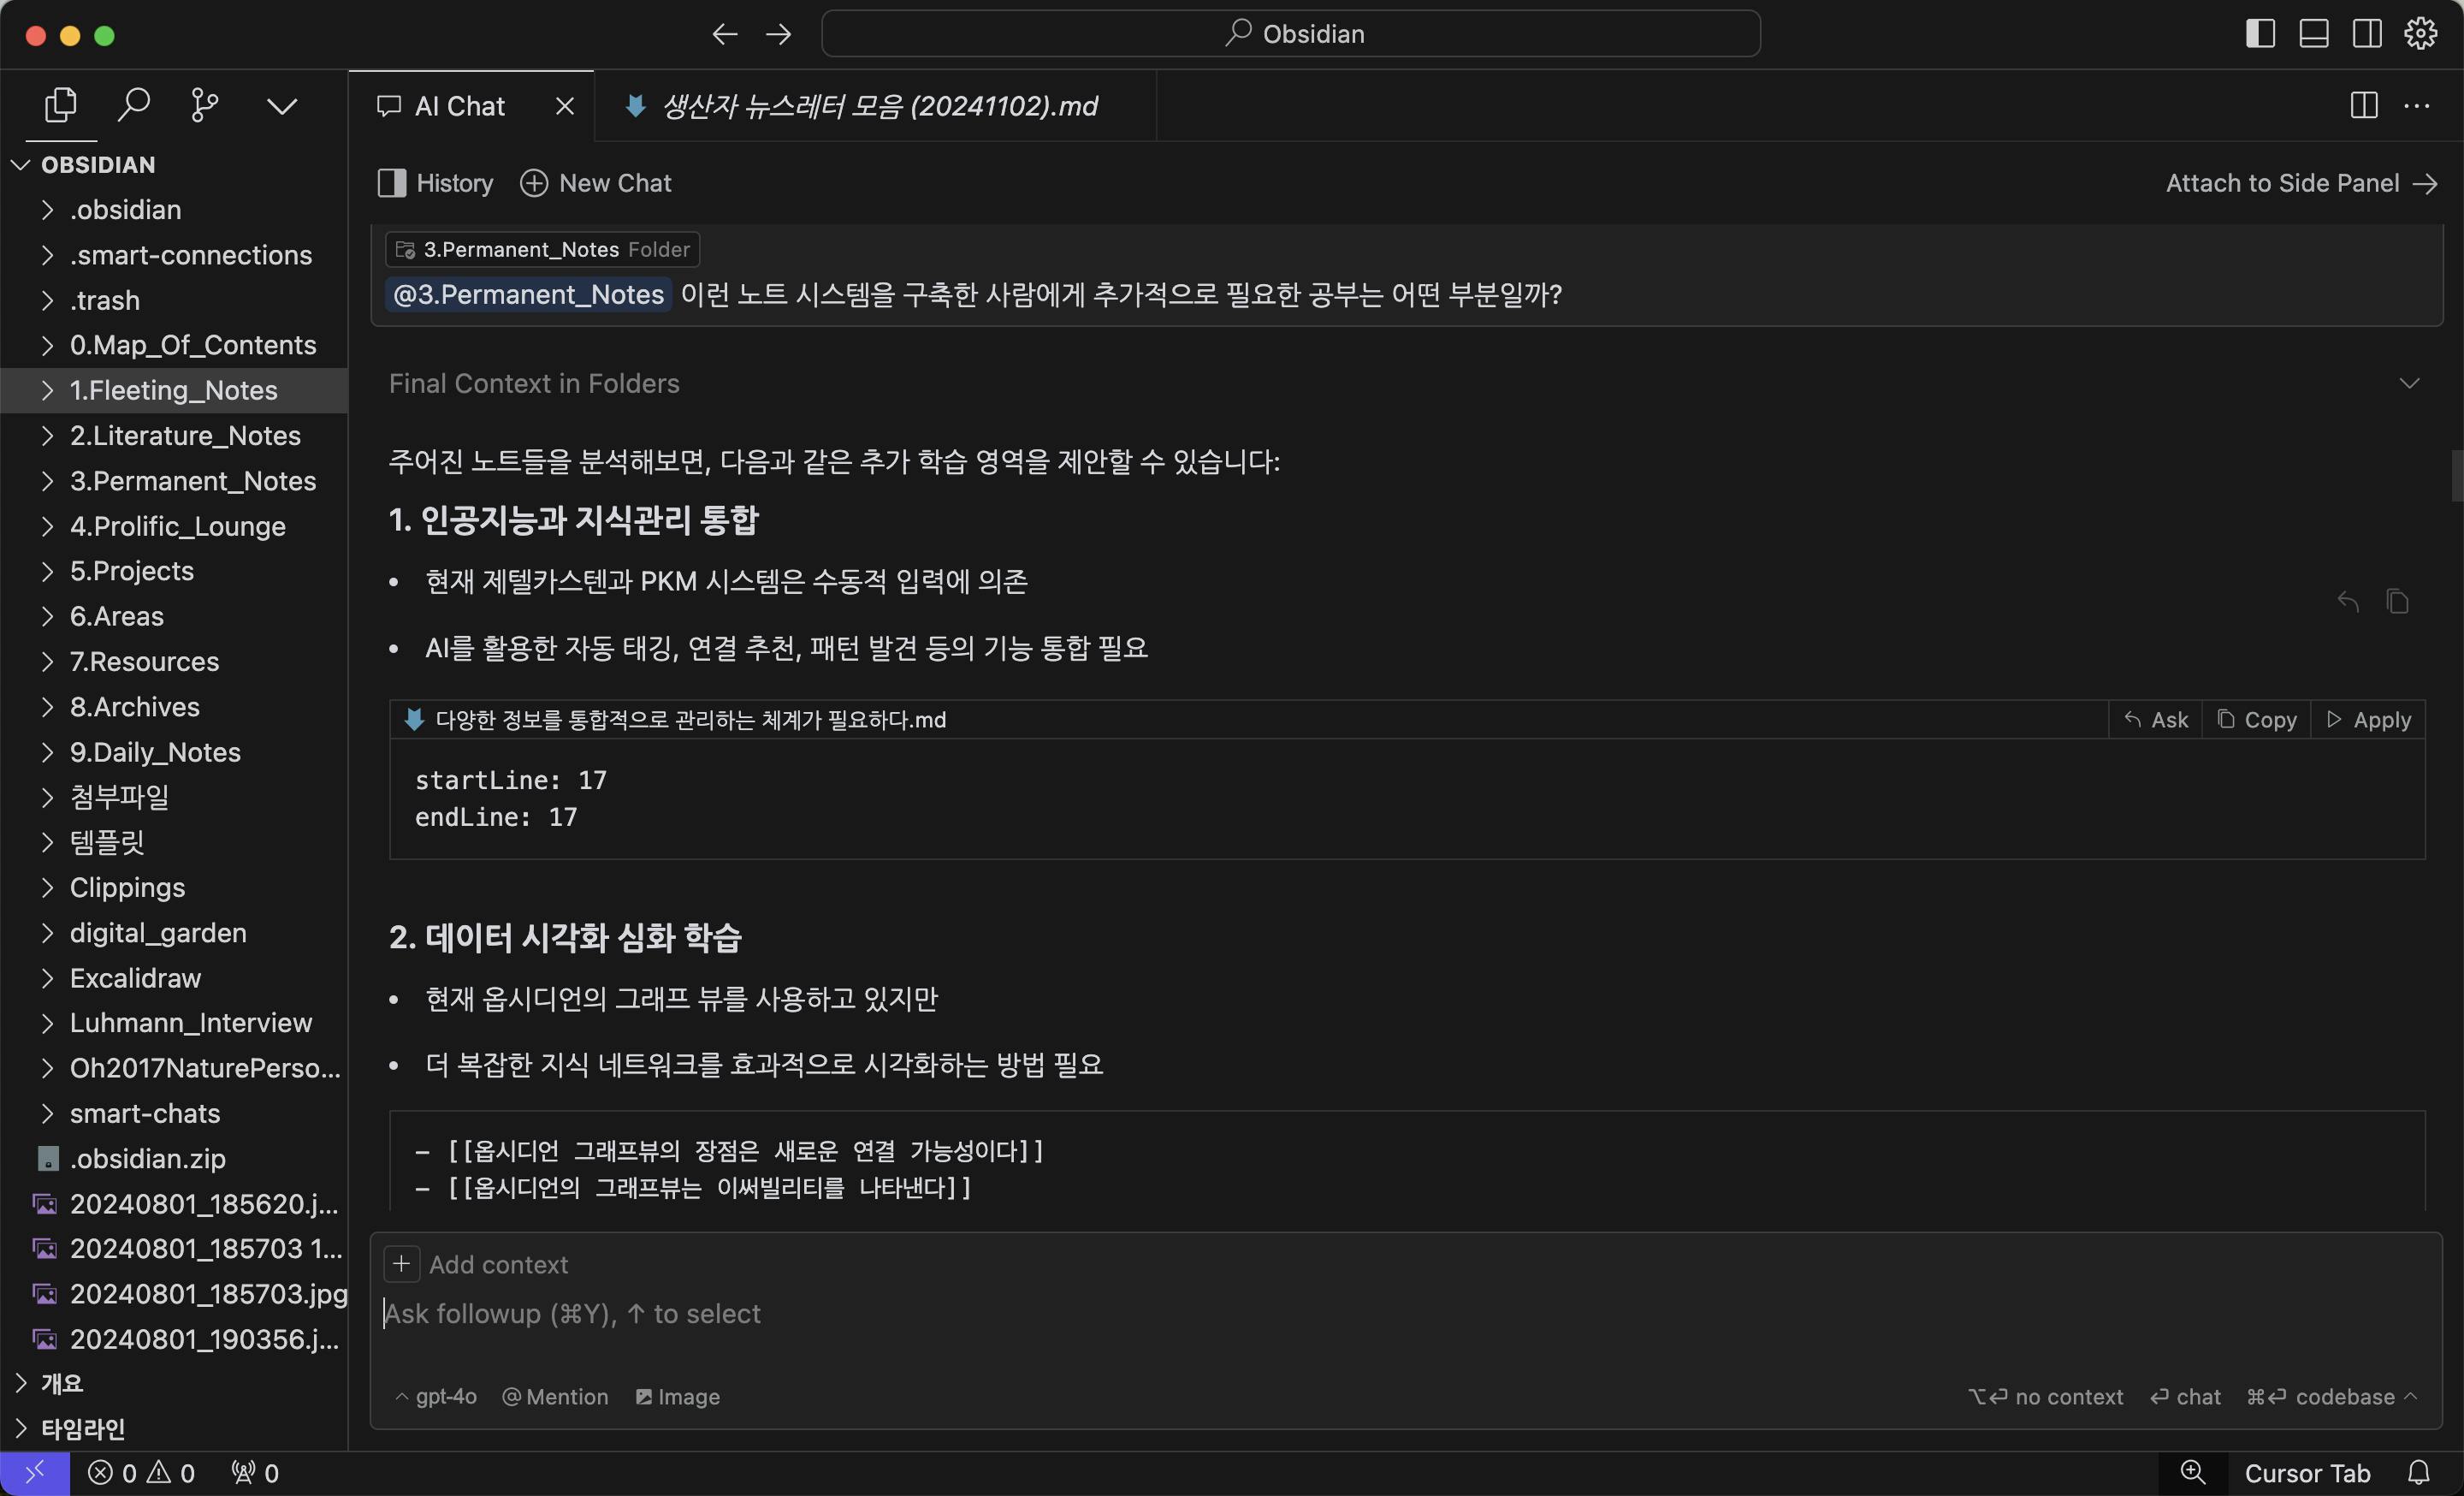Click the copy message icon
The image size is (2464, 1496).
(x=2397, y=601)
